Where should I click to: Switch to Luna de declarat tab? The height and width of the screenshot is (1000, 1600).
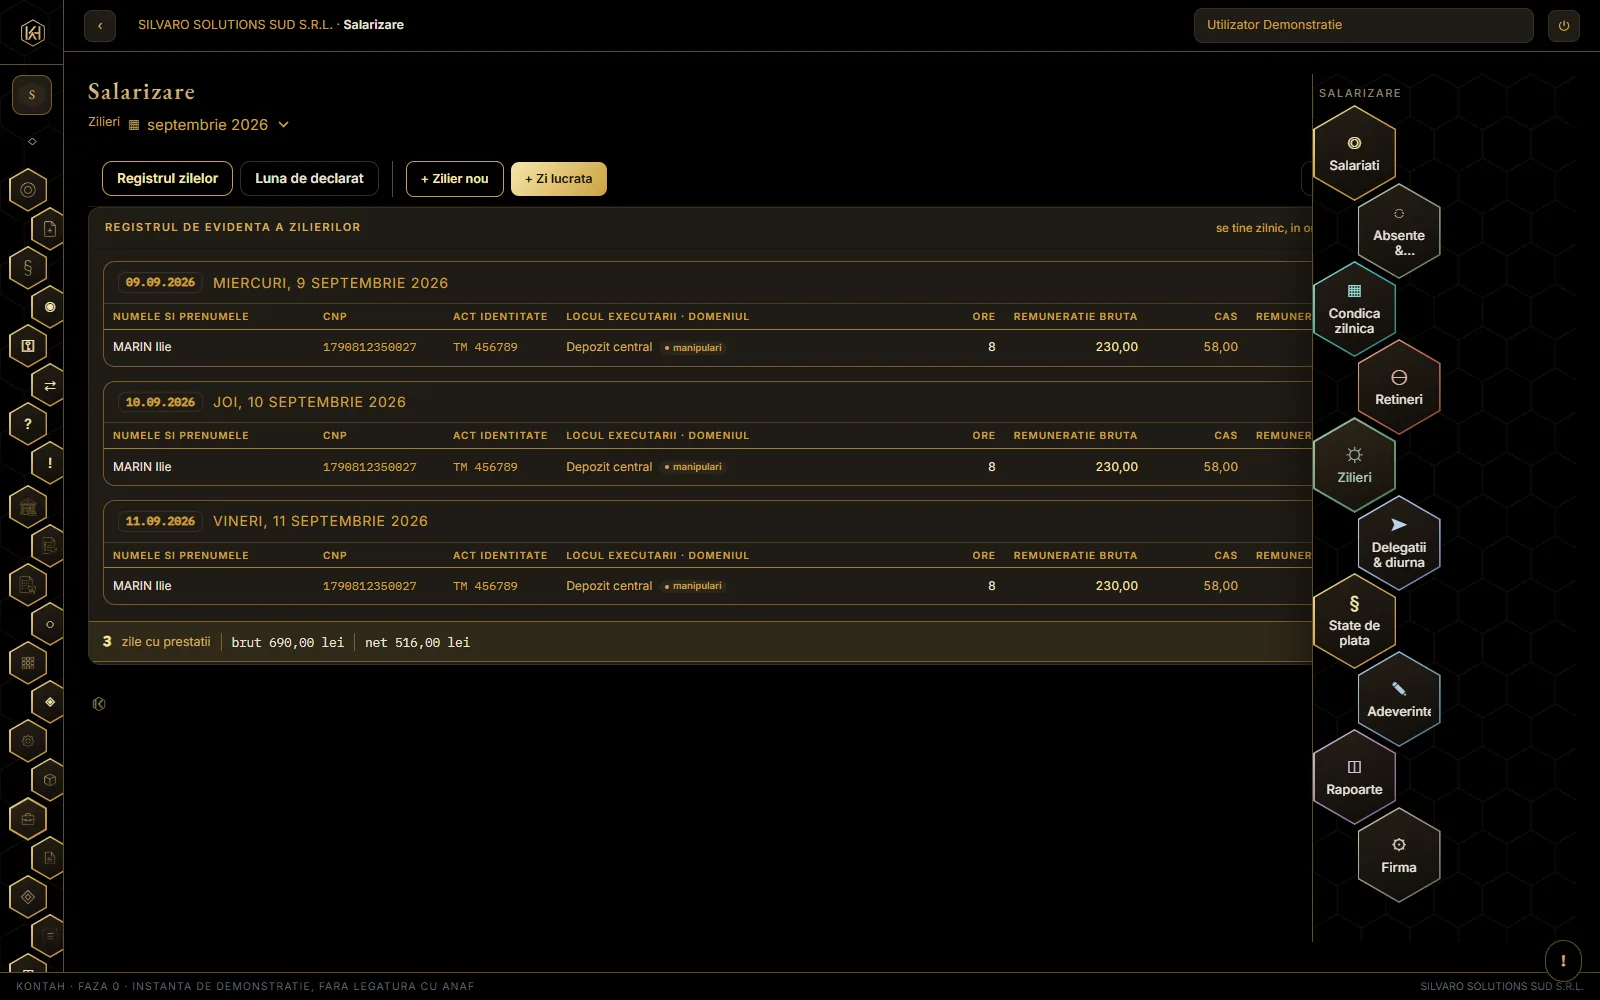coord(309,179)
